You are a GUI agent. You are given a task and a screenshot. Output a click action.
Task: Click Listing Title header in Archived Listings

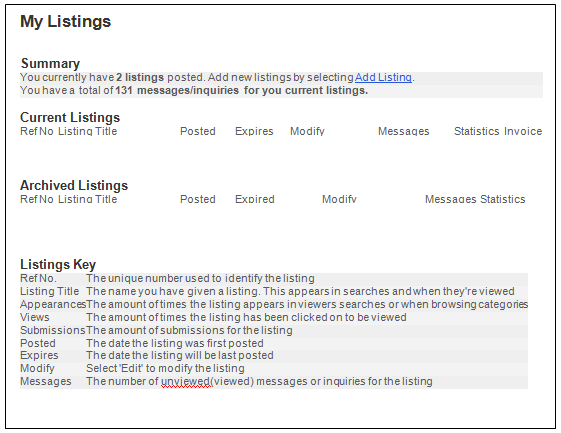[88, 199]
